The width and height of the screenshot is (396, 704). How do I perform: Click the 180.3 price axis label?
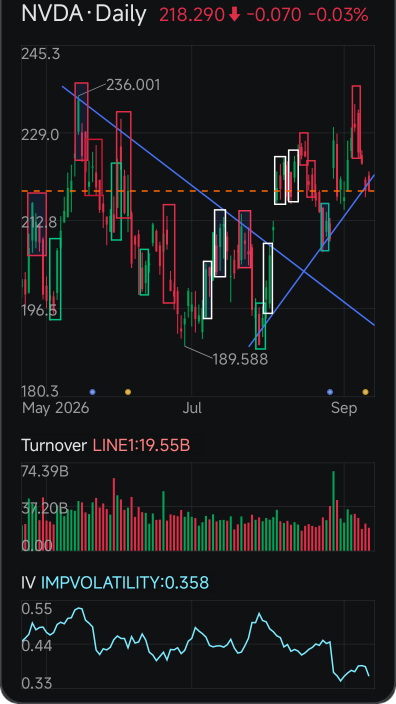[x=40, y=391]
